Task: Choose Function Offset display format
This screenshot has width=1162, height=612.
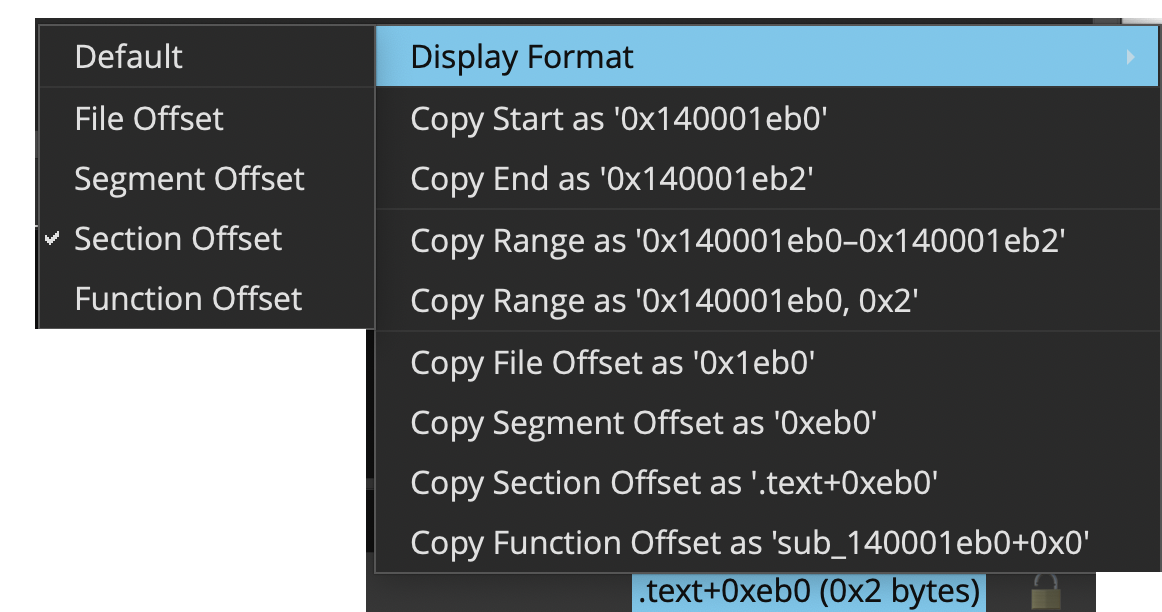Action: click(x=206, y=299)
